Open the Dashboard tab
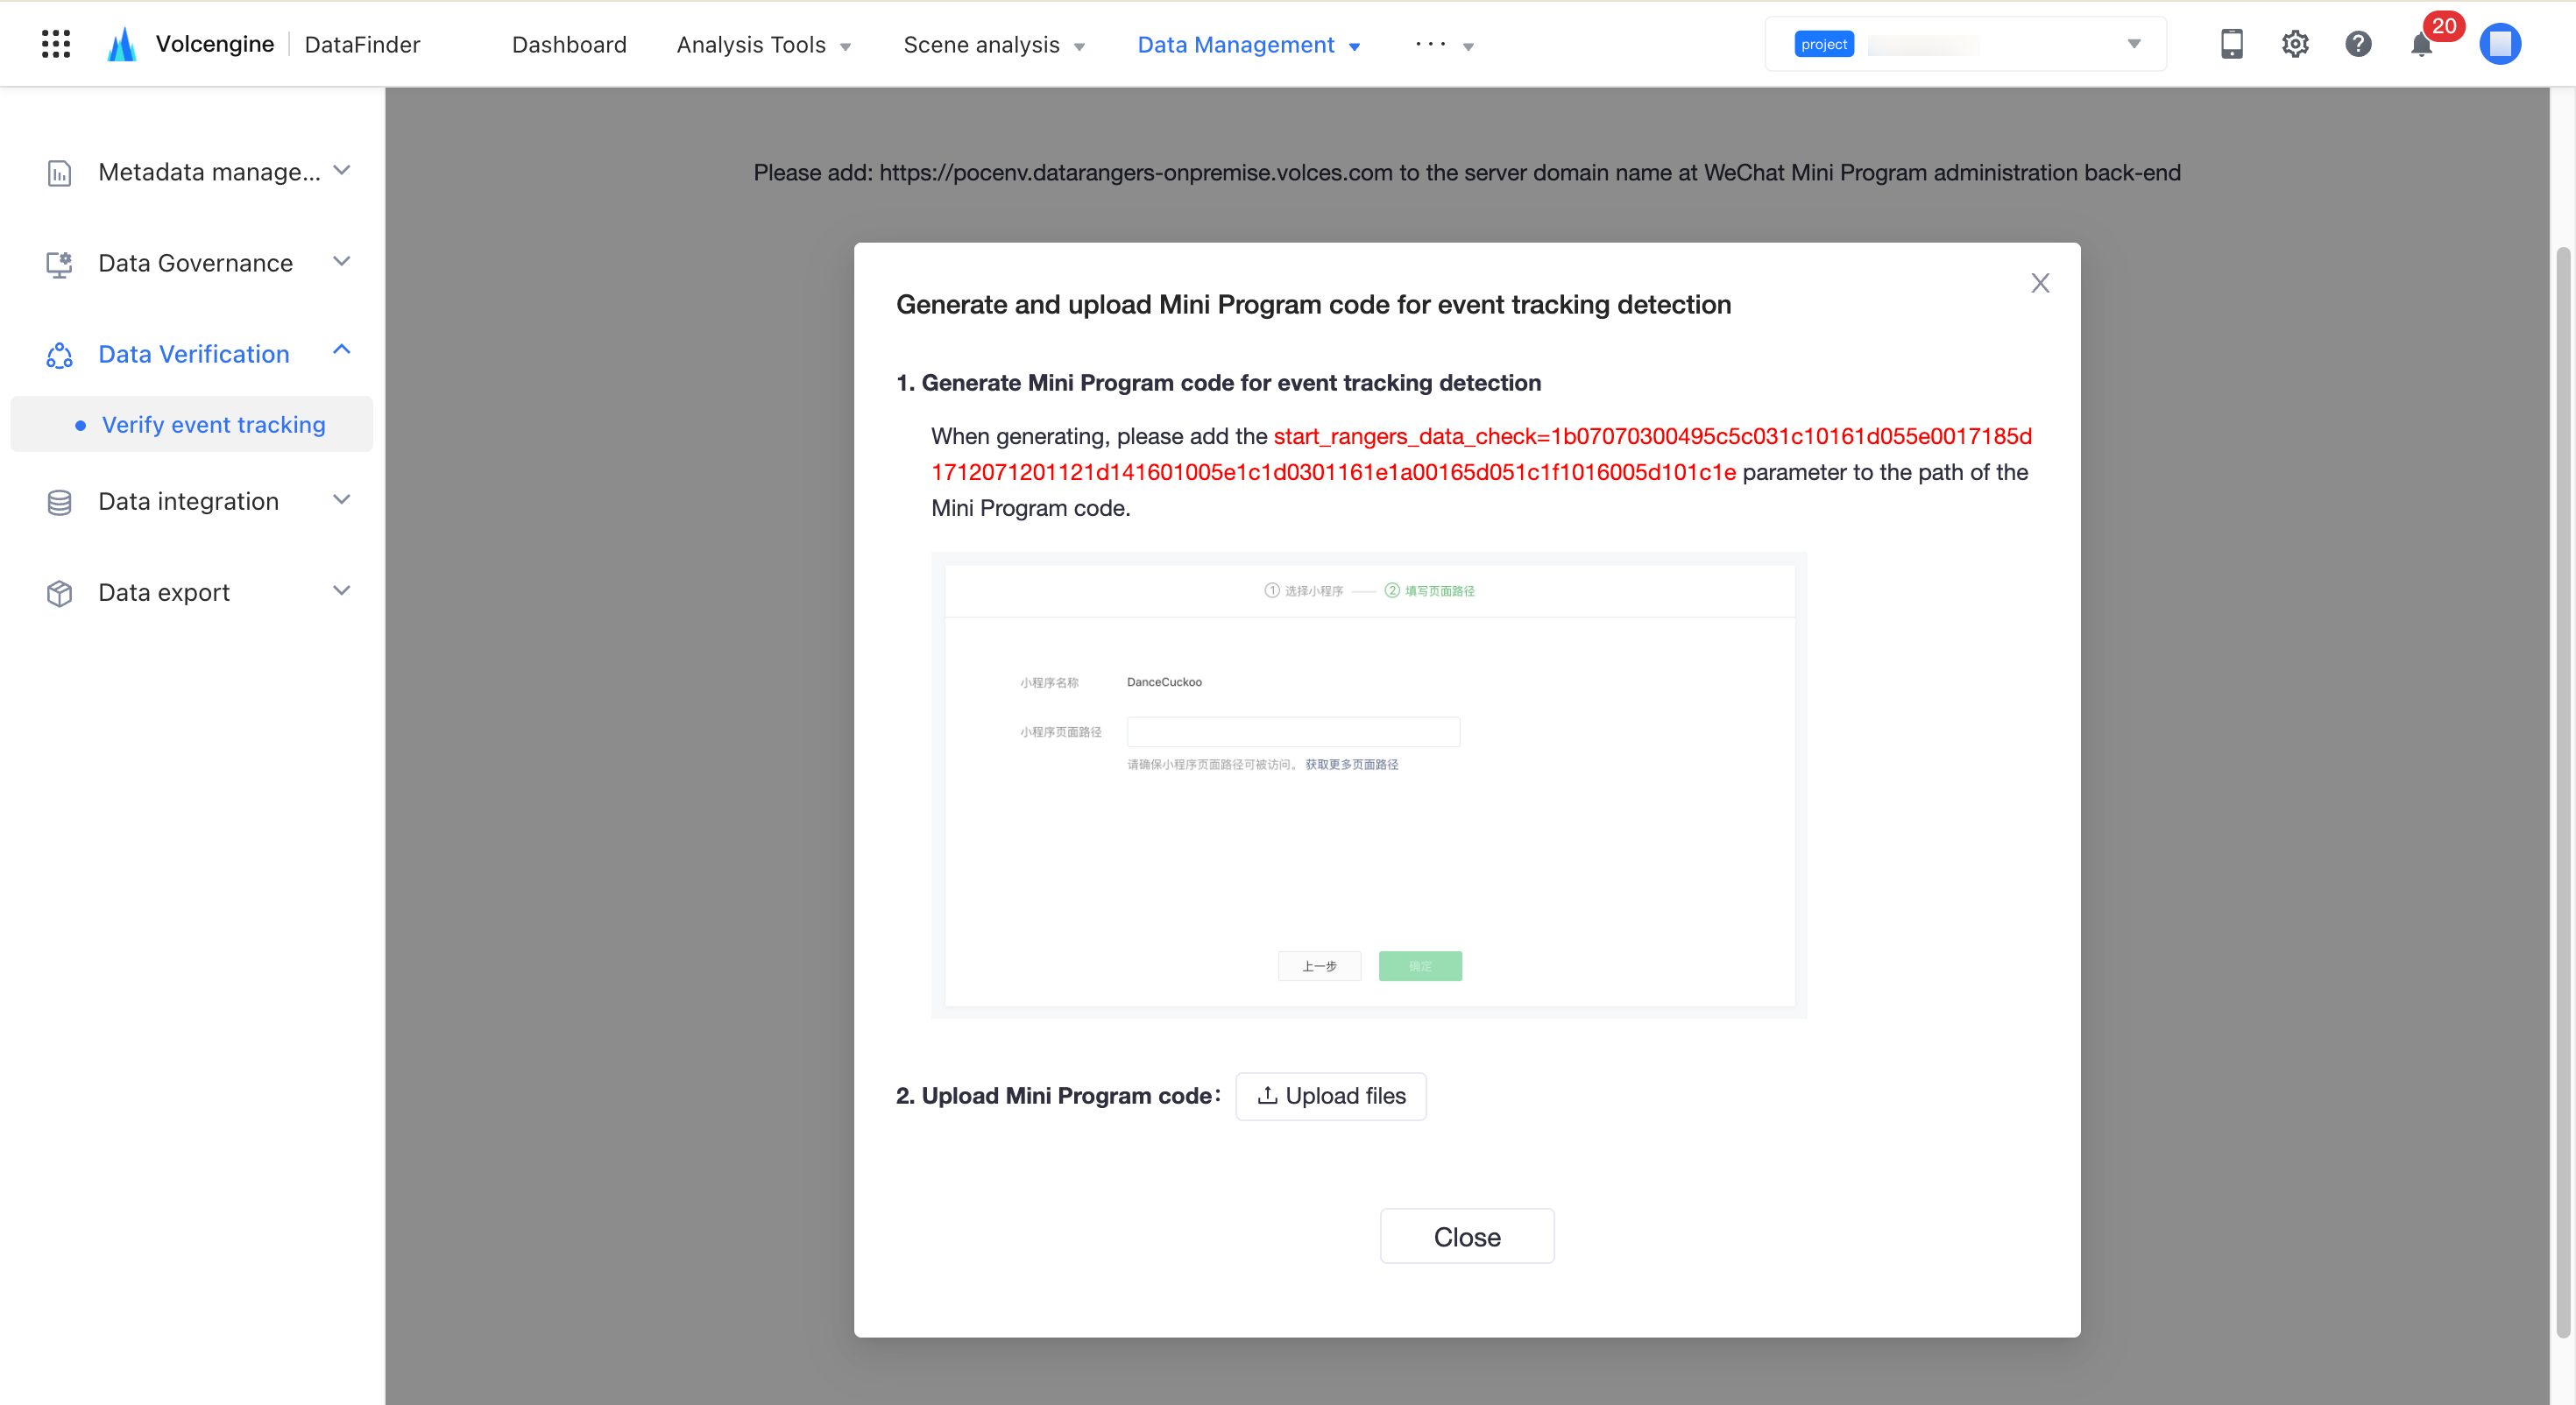The height and width of the screenshot is (1405, 2576). (x=569, y=45)
